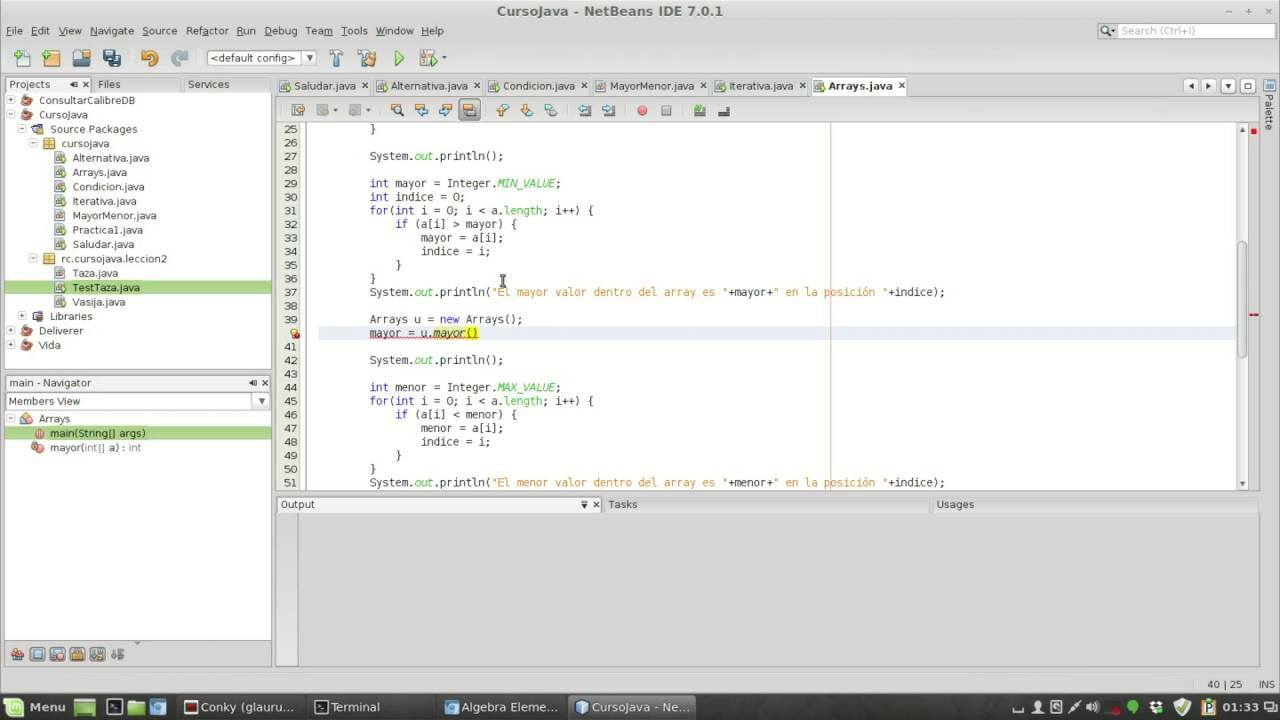Screen dimensions: 1280x720
Task: Click the Redo arrow icon
Action: point(179,58)
